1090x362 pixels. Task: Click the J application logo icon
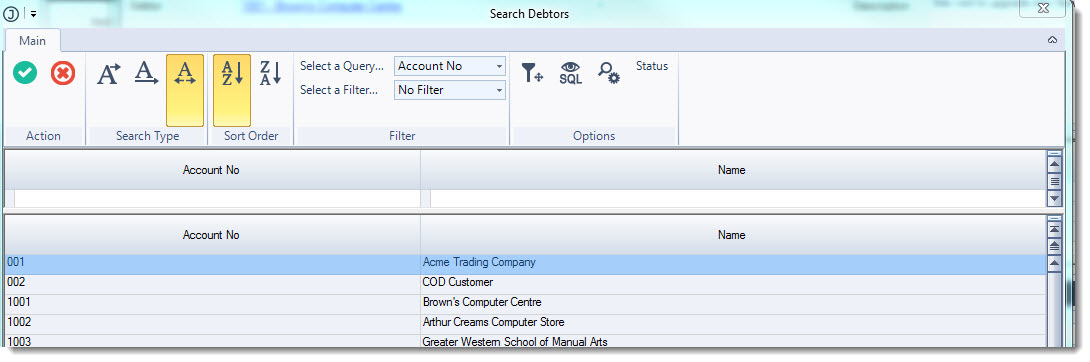11,14
